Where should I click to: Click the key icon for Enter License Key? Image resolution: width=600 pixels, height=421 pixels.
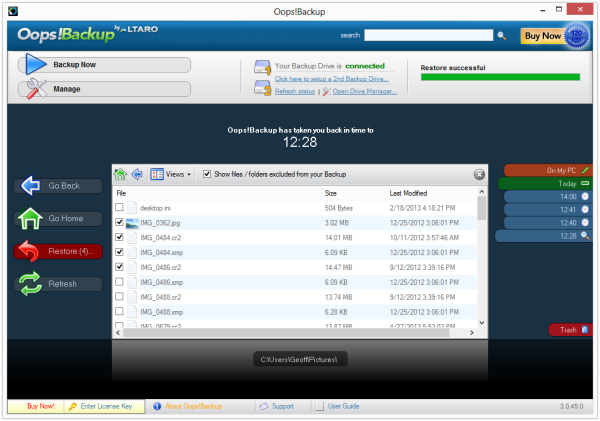73,406
